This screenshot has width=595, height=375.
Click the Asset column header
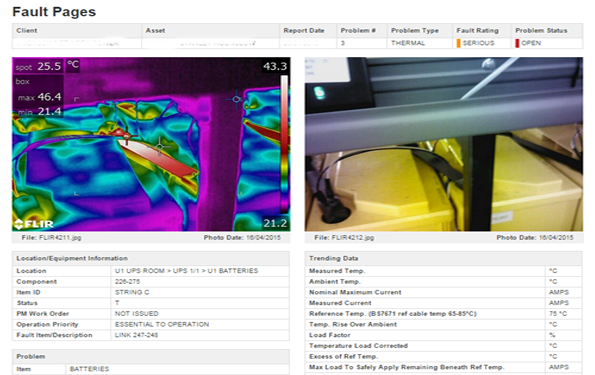point(155,30)
